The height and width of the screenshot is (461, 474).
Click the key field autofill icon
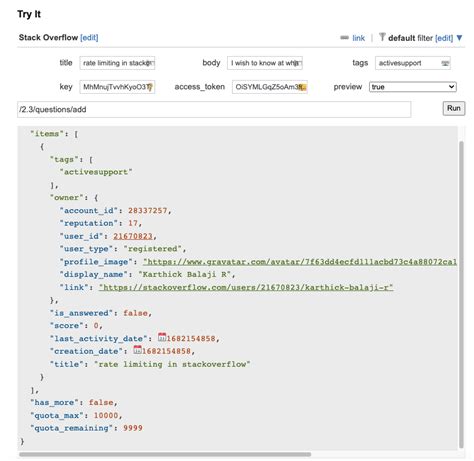coord(150,87)
